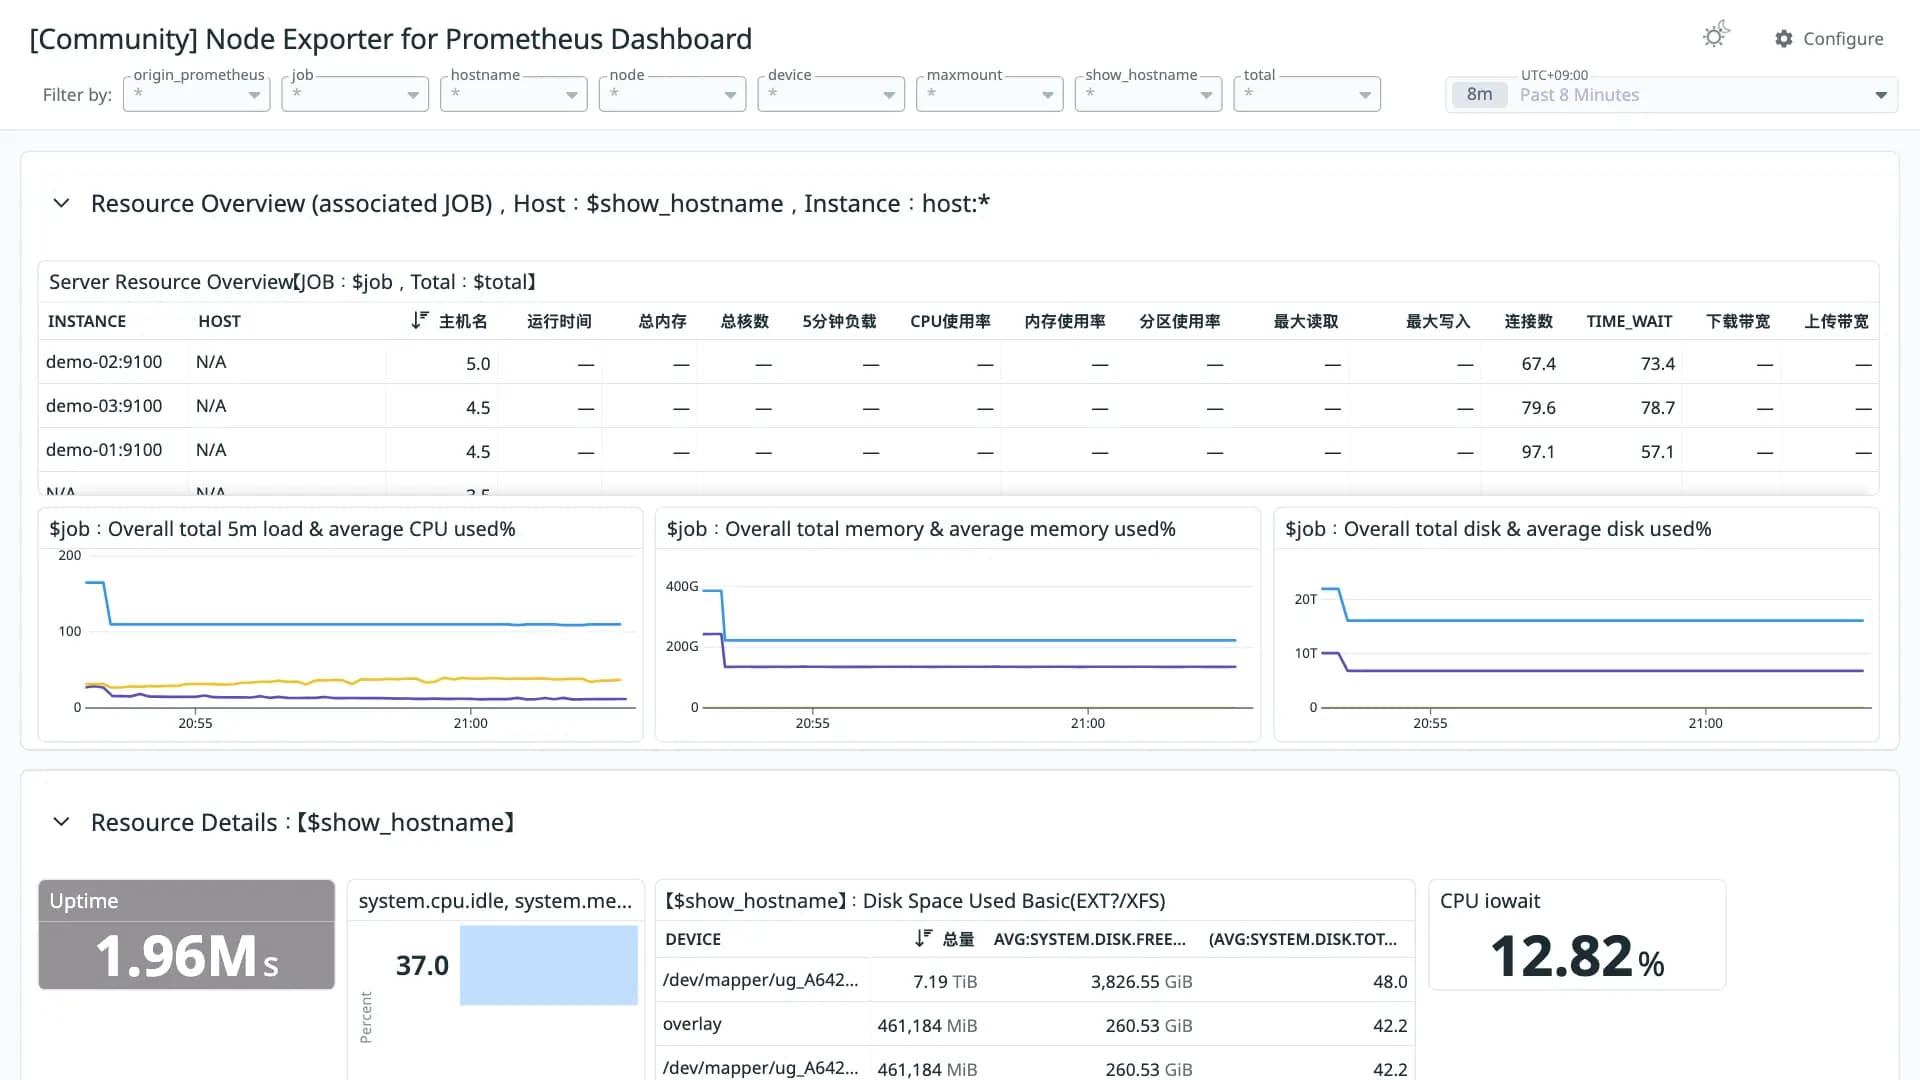
Task: Click the total disk graph title
Action: click(1498, 529)
